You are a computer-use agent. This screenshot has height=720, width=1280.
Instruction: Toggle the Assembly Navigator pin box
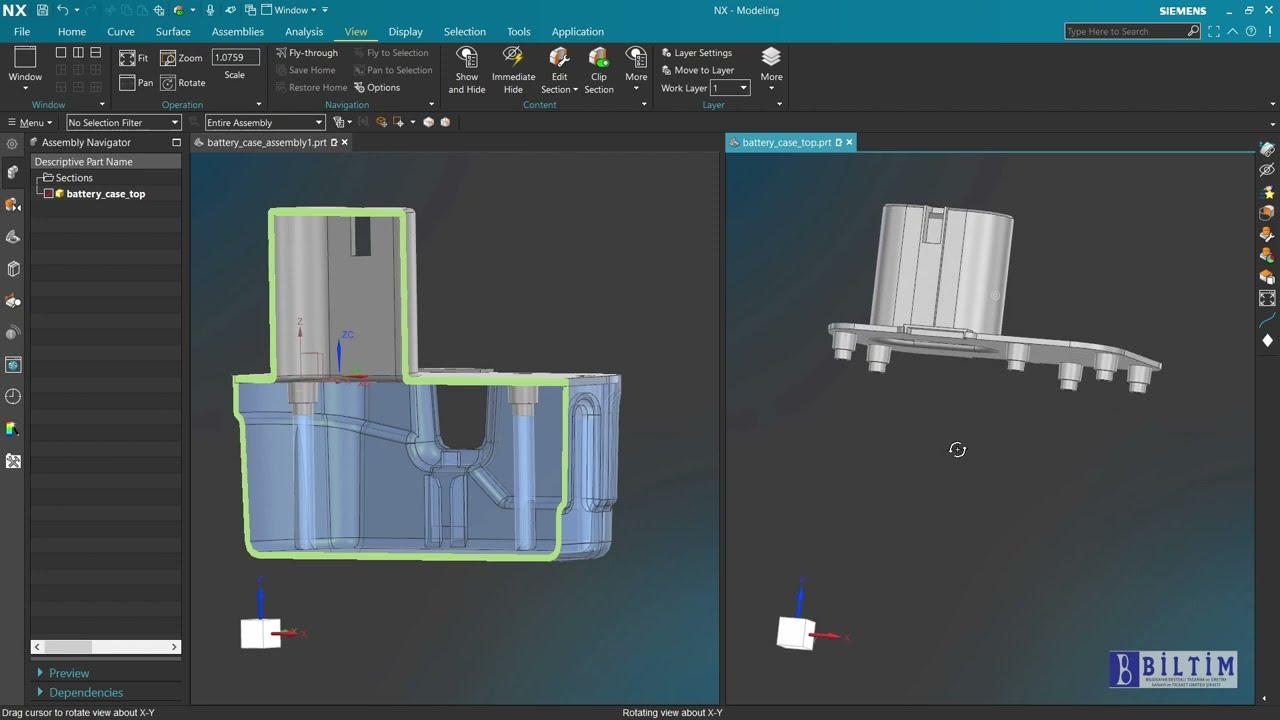tap(176, 143)
